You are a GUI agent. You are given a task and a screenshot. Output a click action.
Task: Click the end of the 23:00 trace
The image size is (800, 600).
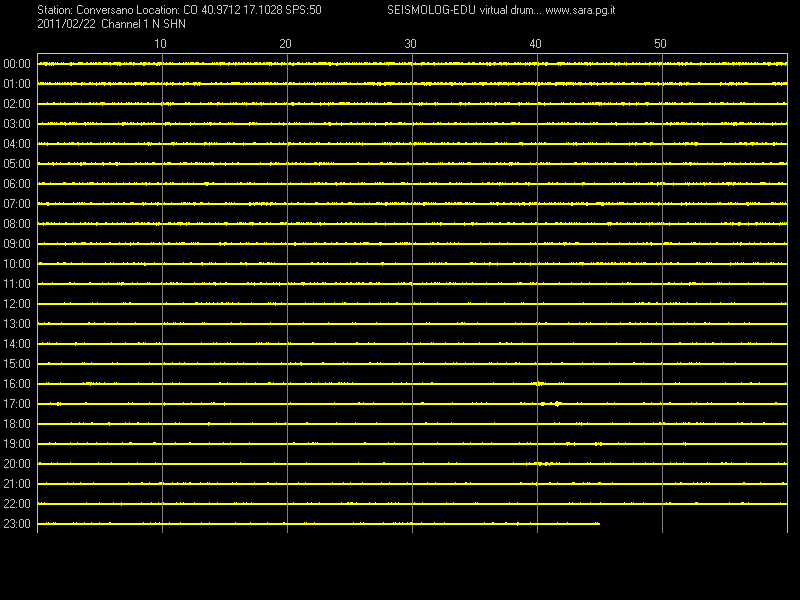click(598, 524)
